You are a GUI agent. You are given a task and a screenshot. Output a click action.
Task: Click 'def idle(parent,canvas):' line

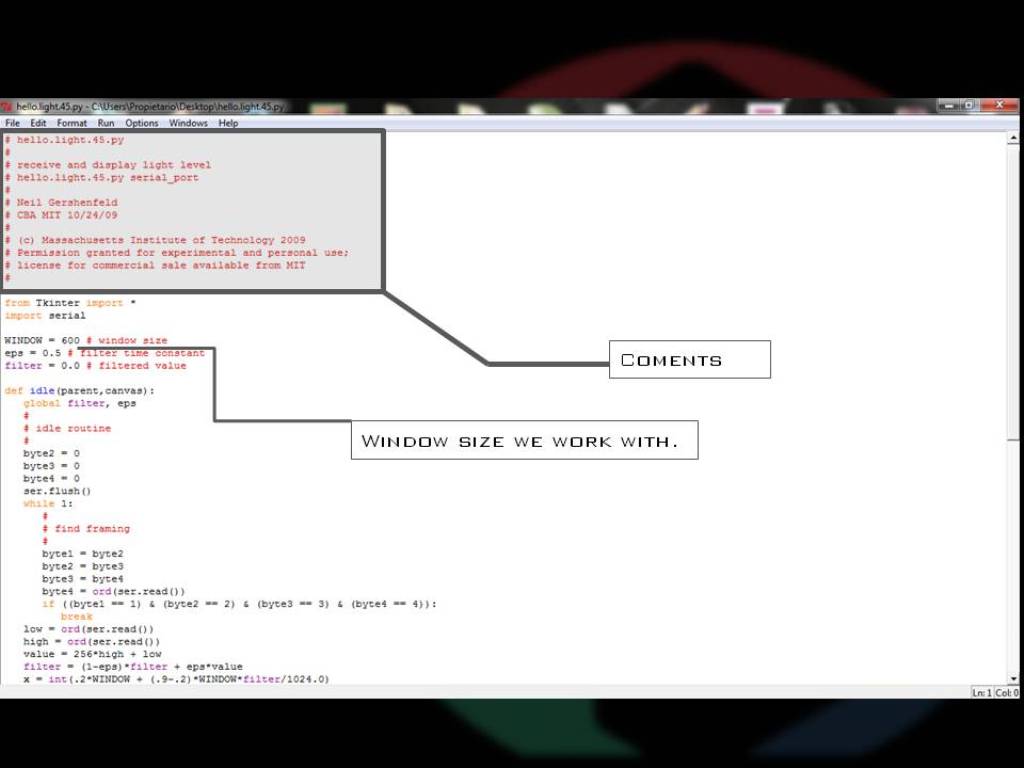79,391
